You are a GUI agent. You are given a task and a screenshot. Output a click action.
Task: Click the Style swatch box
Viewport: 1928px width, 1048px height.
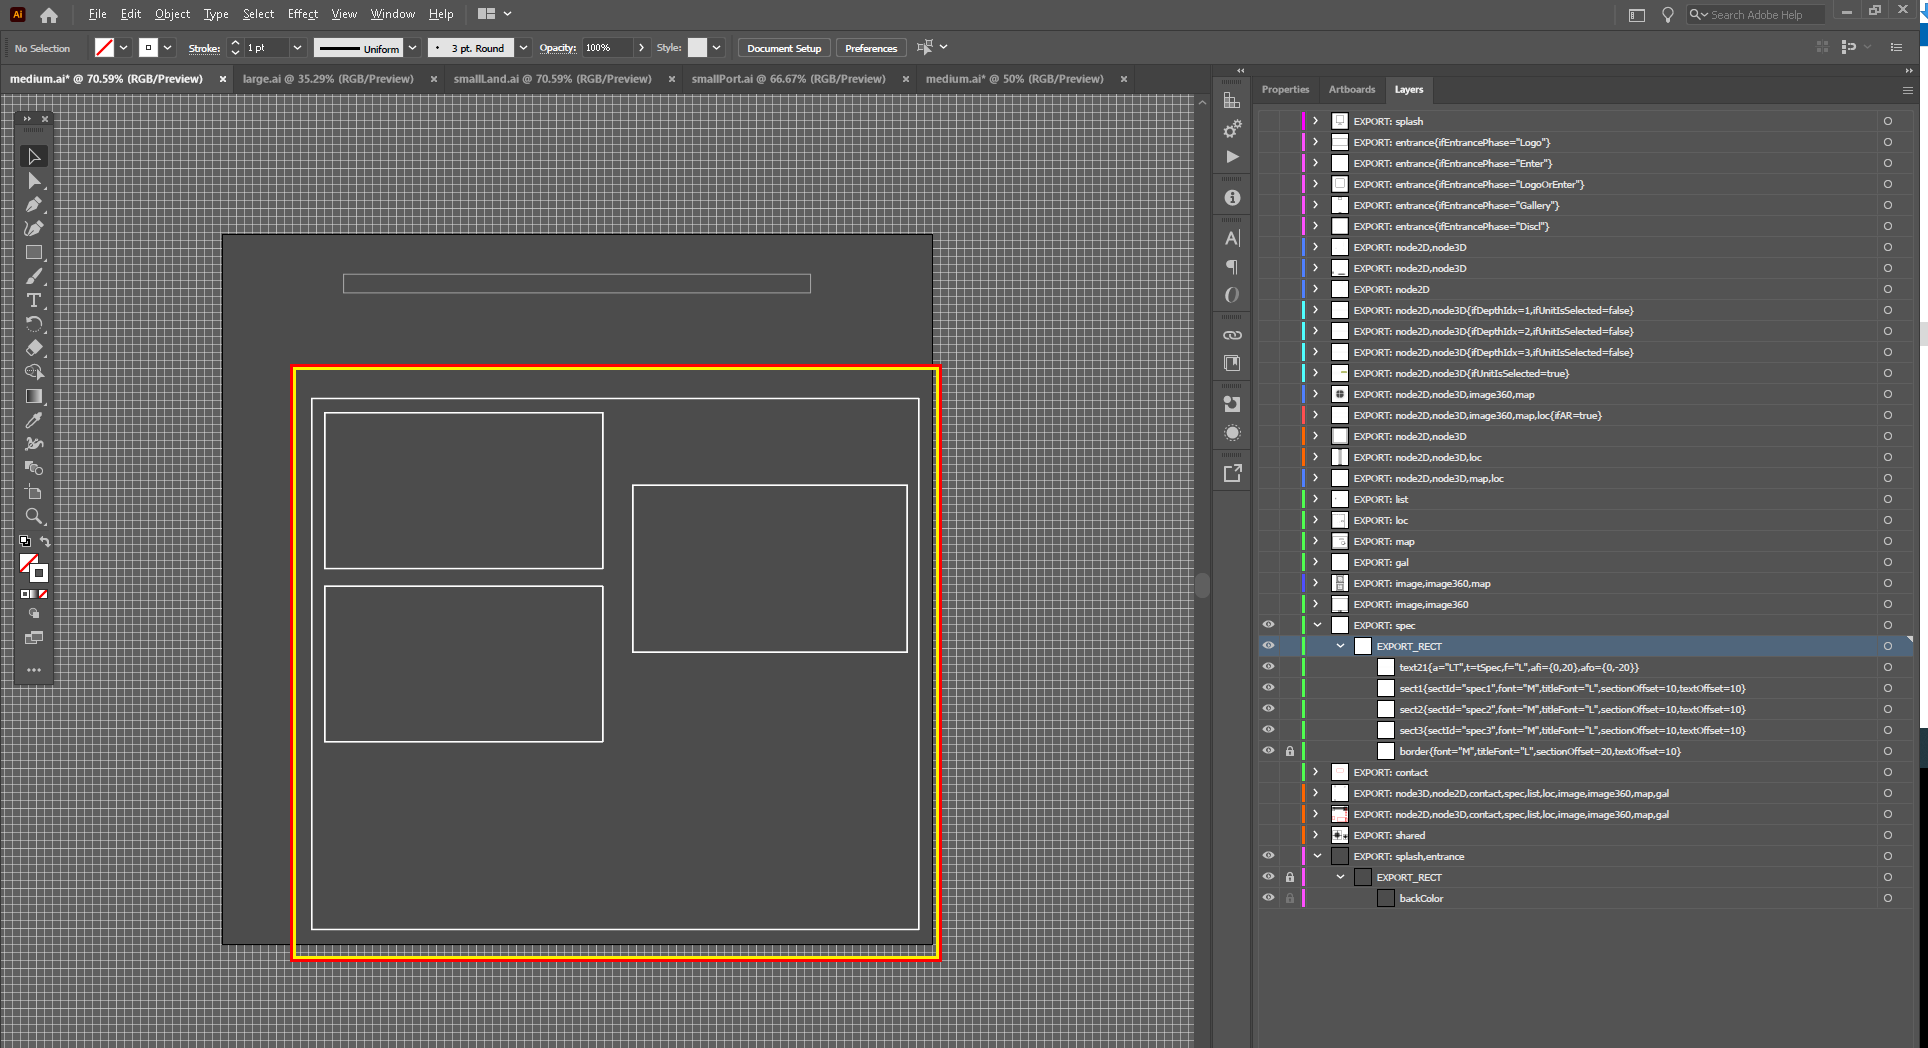point(697,47)
